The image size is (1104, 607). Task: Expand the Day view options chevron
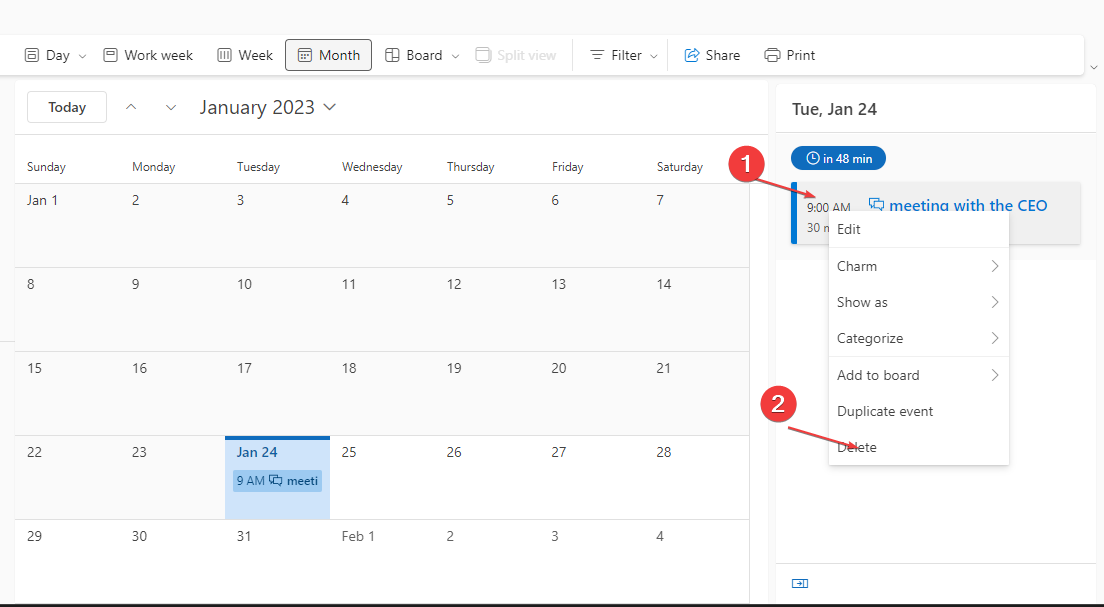83,56
